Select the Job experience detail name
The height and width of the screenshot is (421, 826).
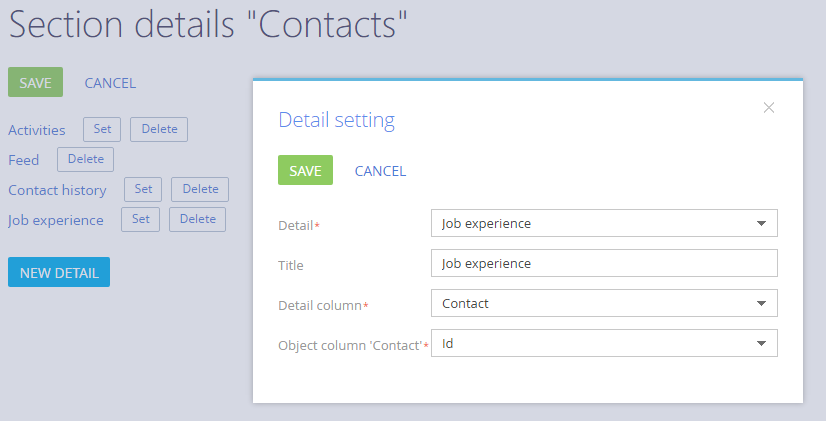[56, 220]
